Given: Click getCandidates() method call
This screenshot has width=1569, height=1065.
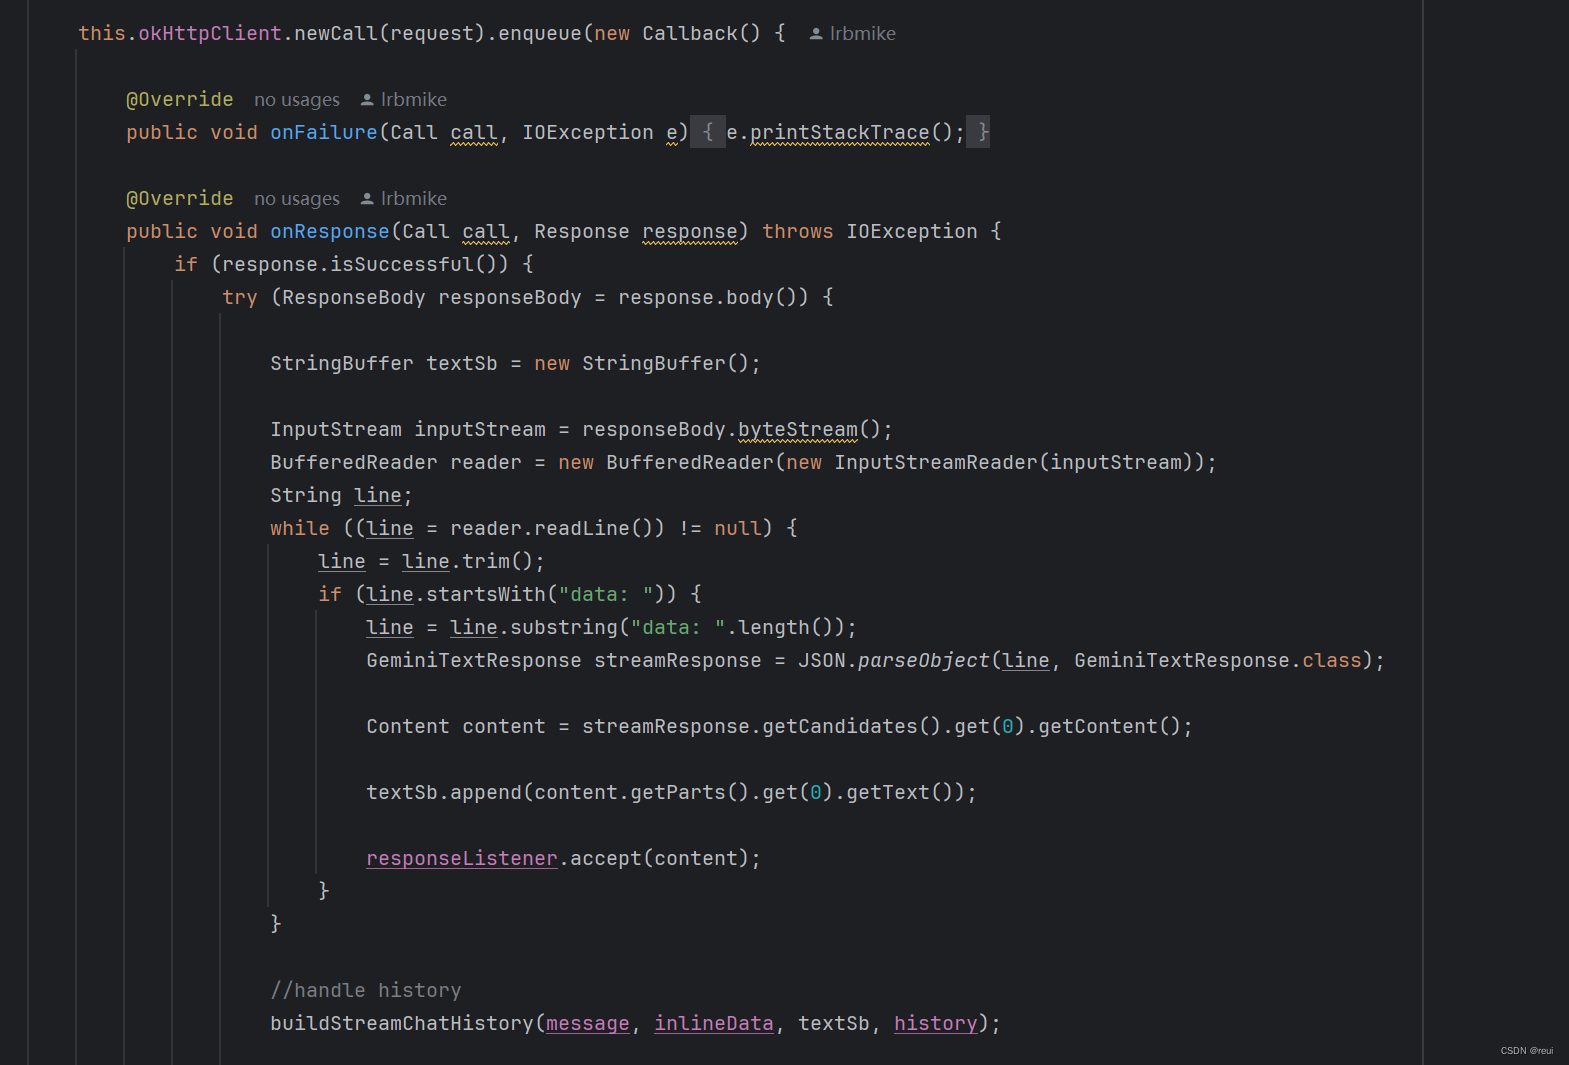Looking at the screenshot, I should click(x=852, y=727).
